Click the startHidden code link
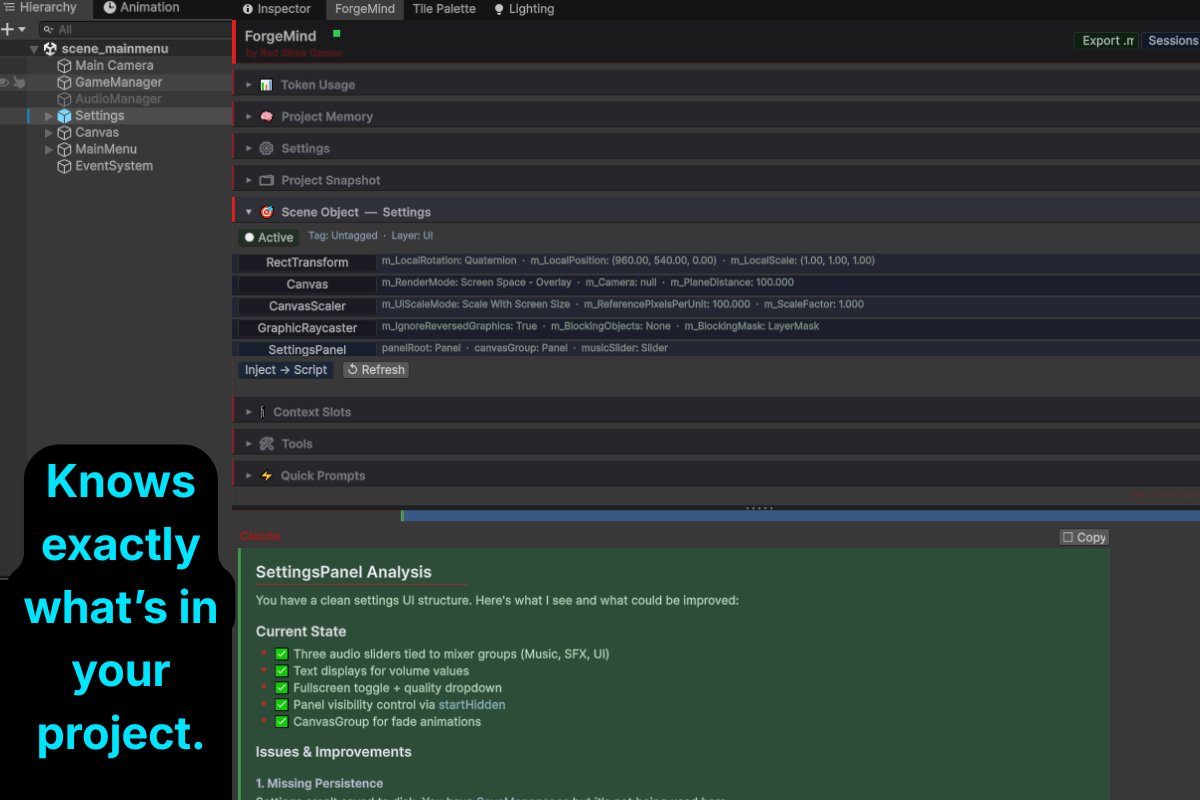 (472, 705)
